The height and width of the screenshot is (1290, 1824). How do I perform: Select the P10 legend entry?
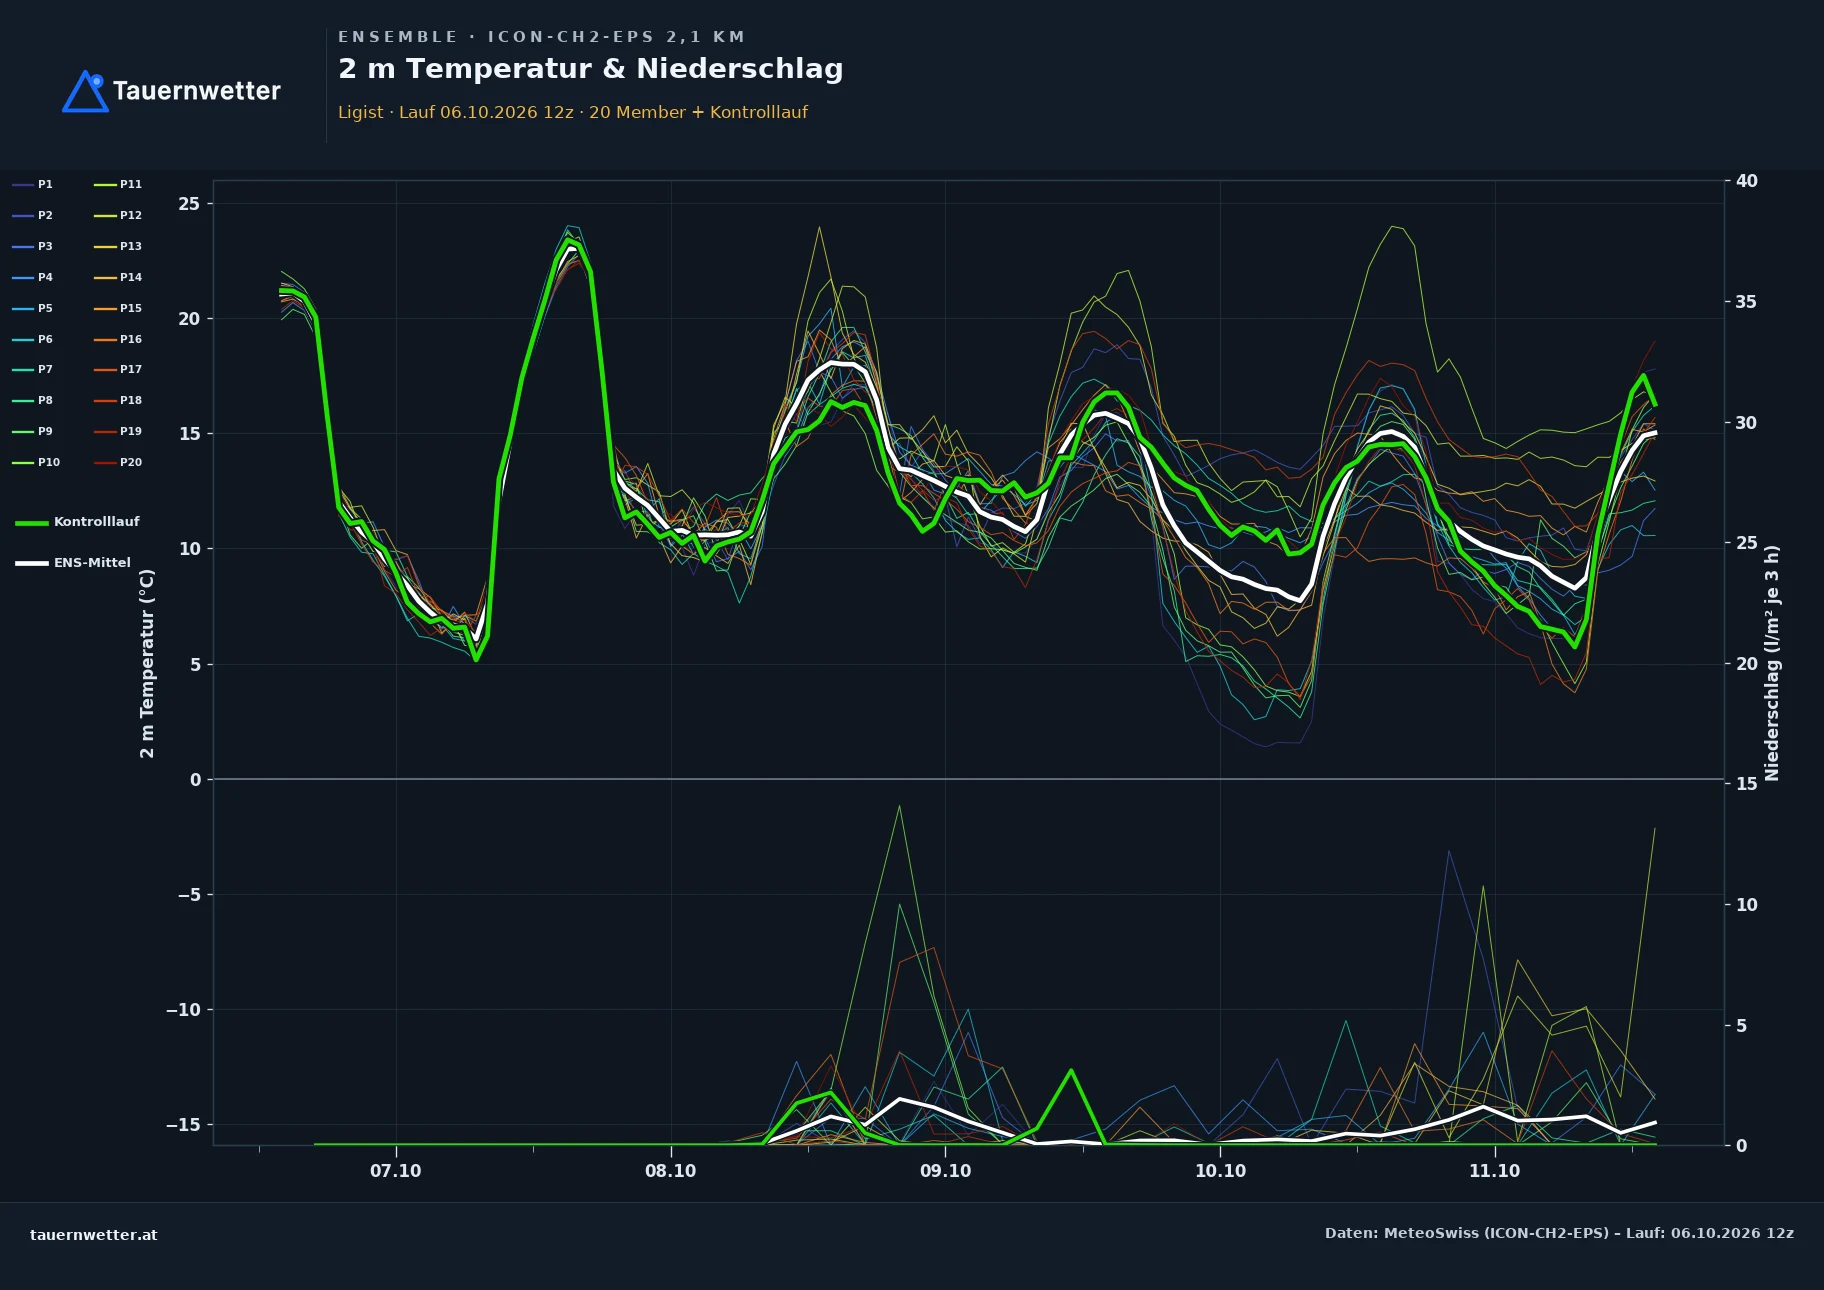tap(37, 463)
